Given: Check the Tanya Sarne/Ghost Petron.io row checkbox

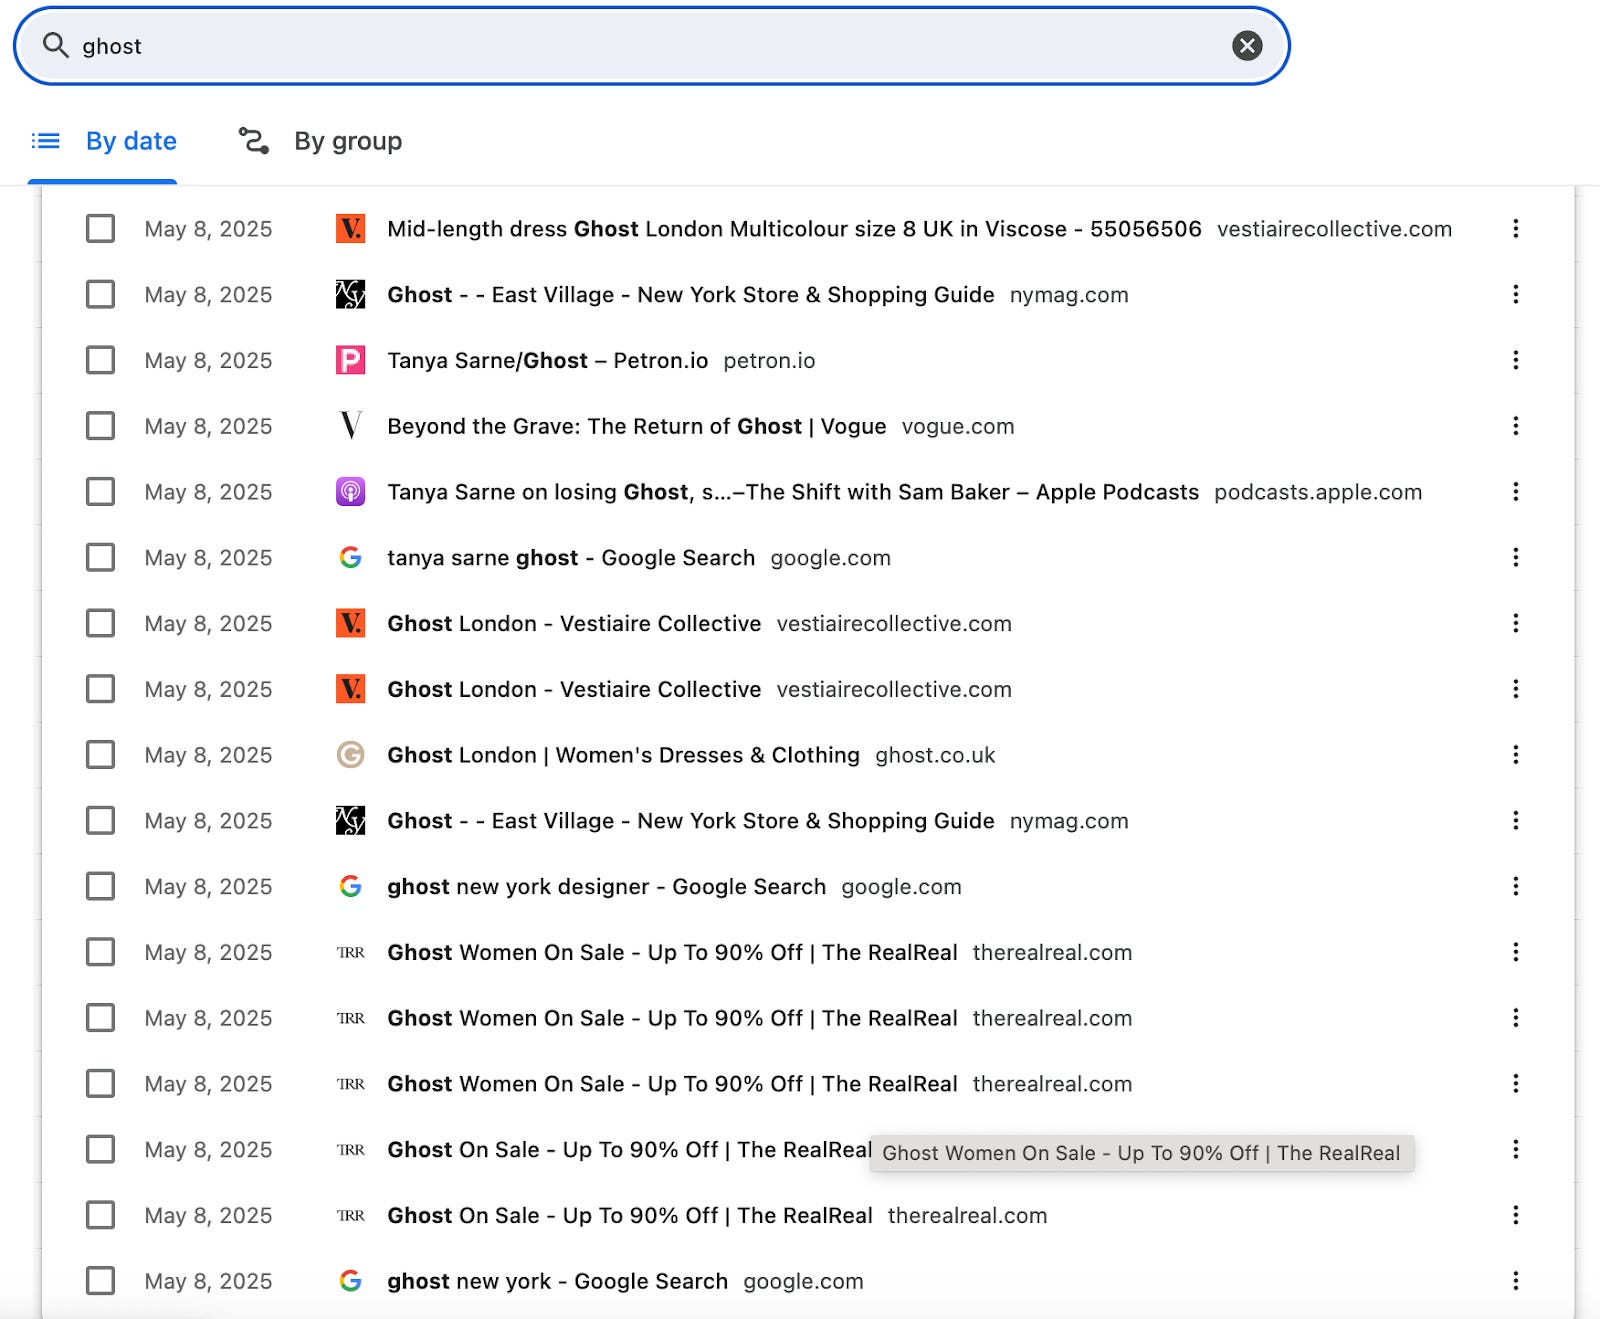Looking at the screenshot, I should click(x=100, y=360).
